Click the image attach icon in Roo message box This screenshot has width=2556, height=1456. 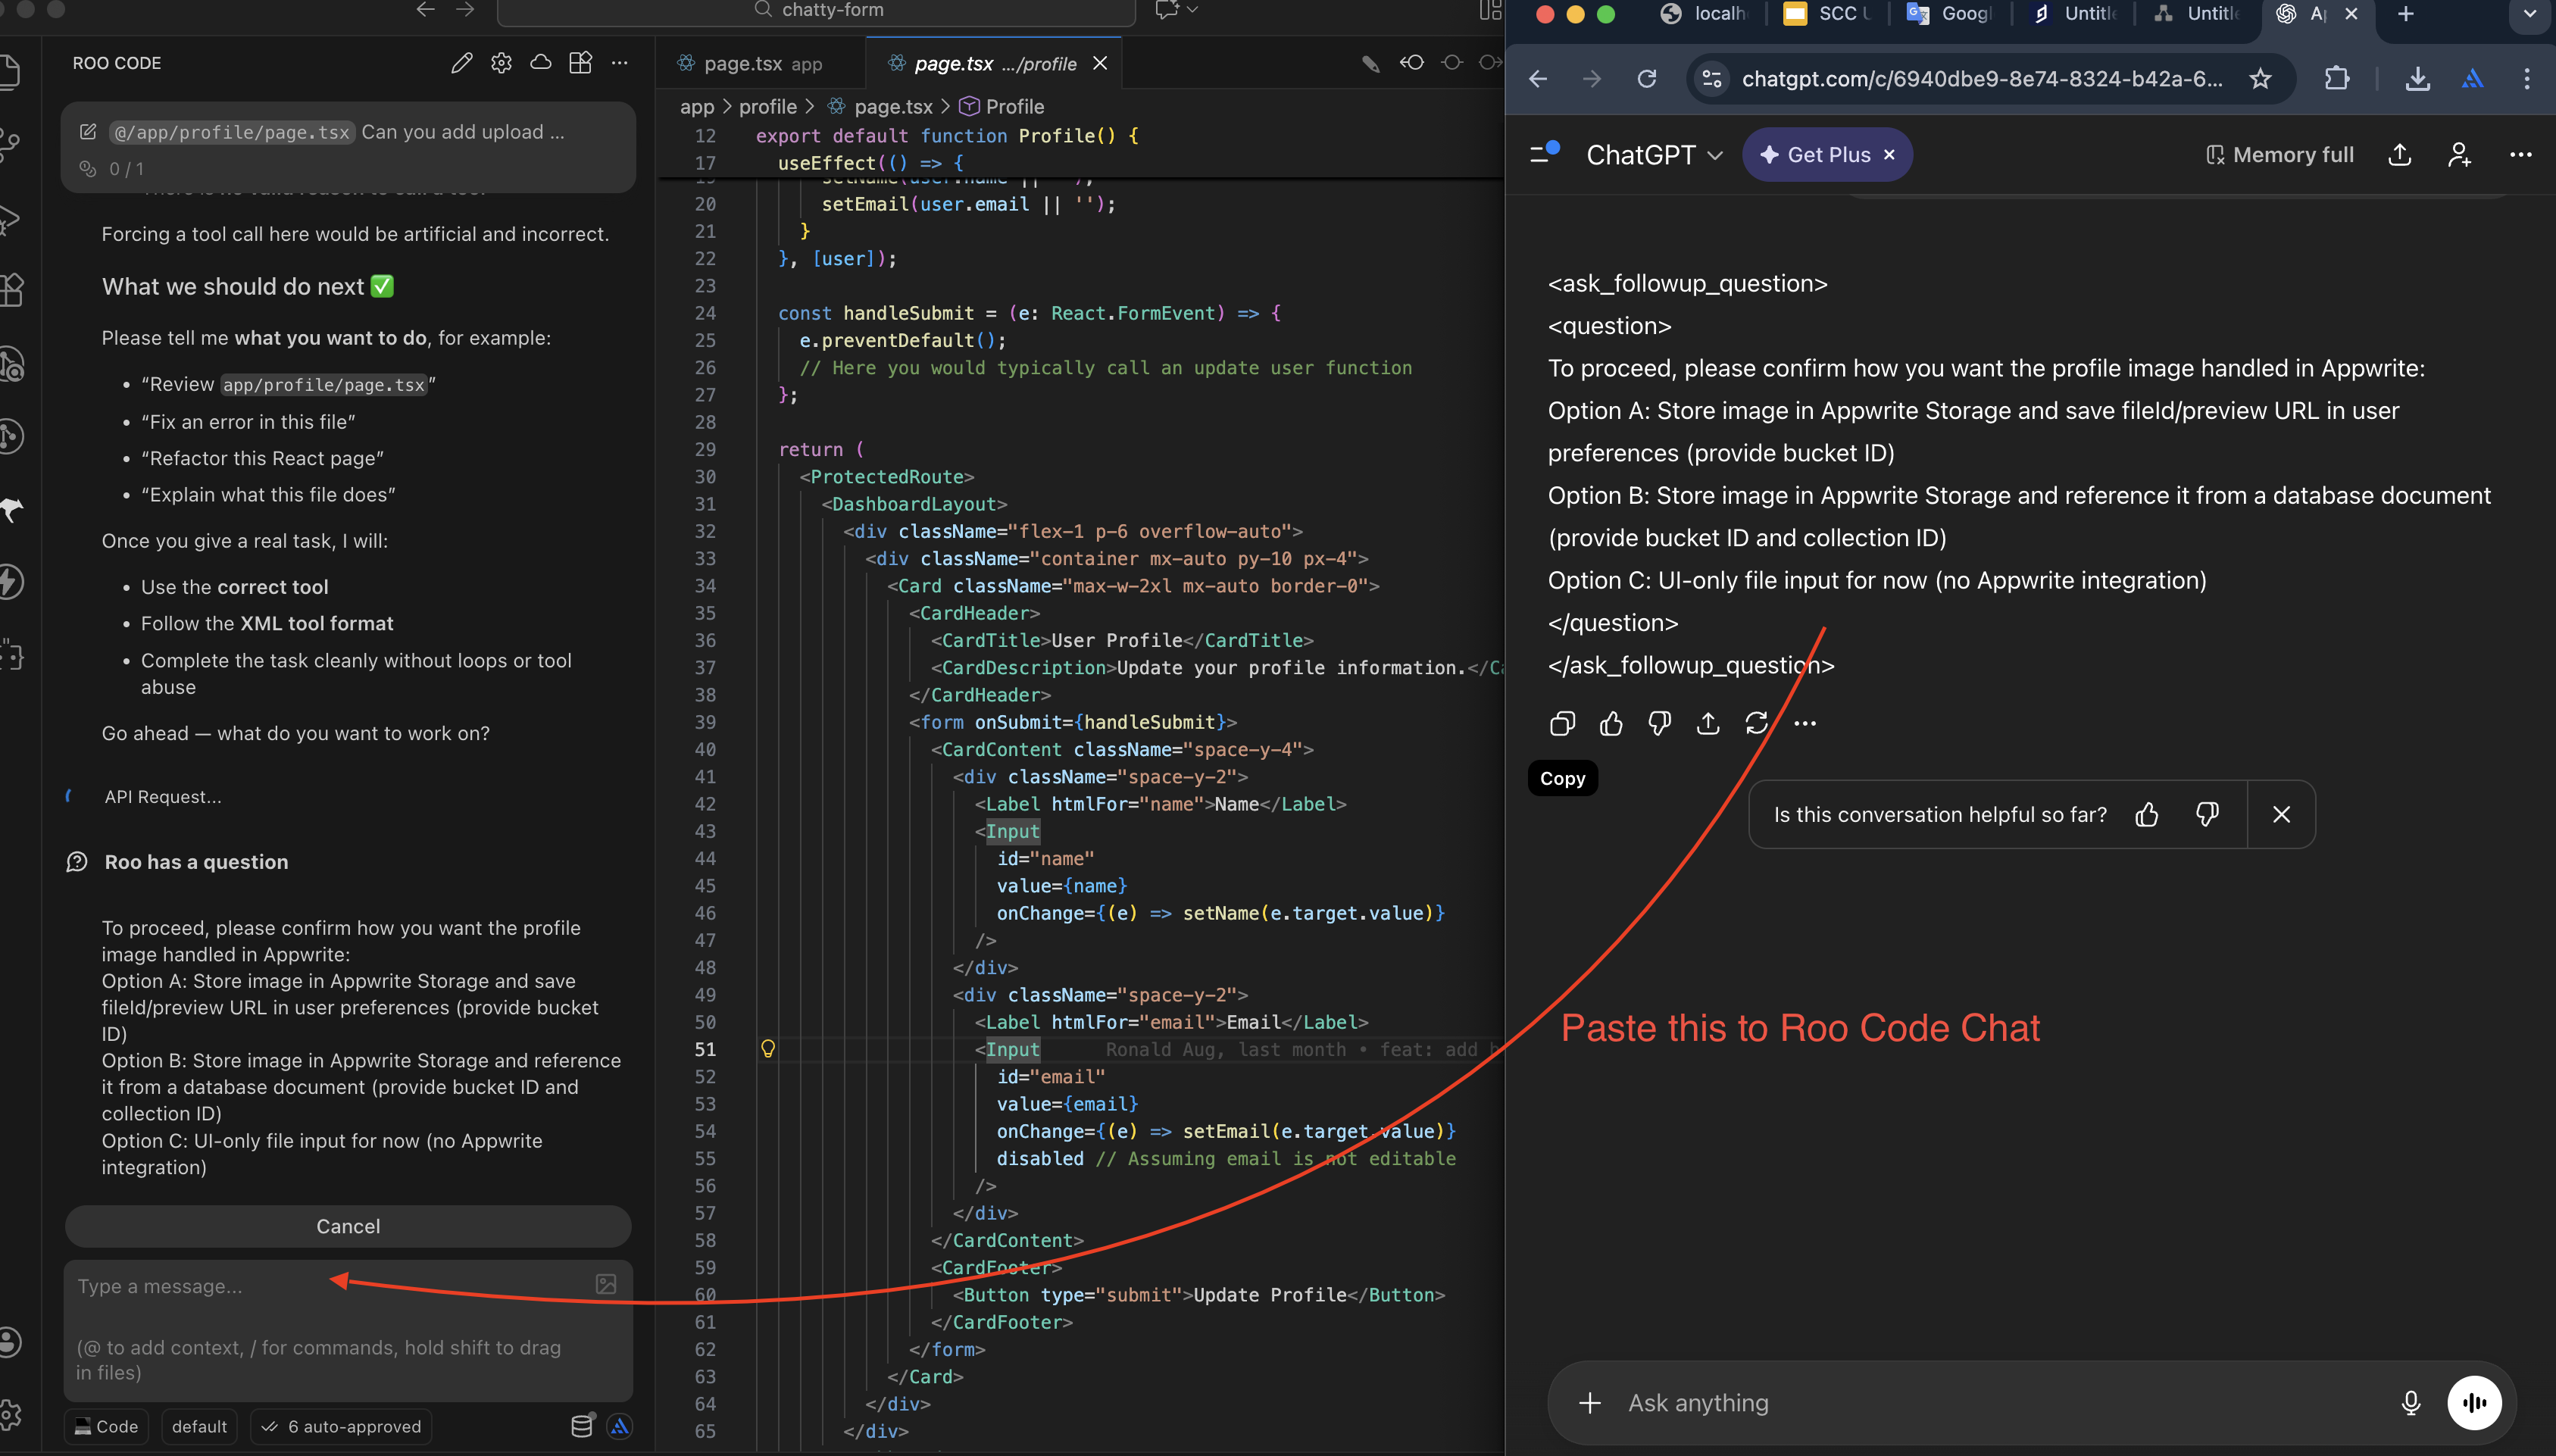(606, 1284)
